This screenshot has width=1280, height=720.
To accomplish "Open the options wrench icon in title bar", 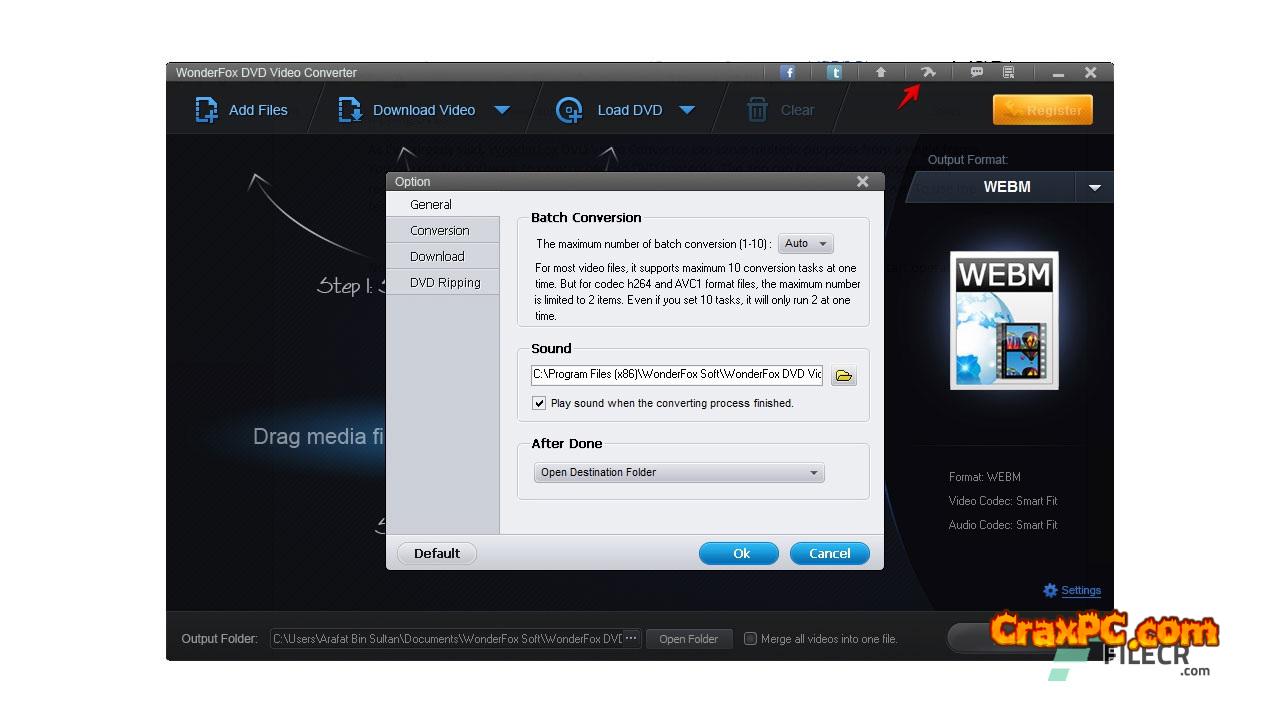I will [x=929, y=72].
